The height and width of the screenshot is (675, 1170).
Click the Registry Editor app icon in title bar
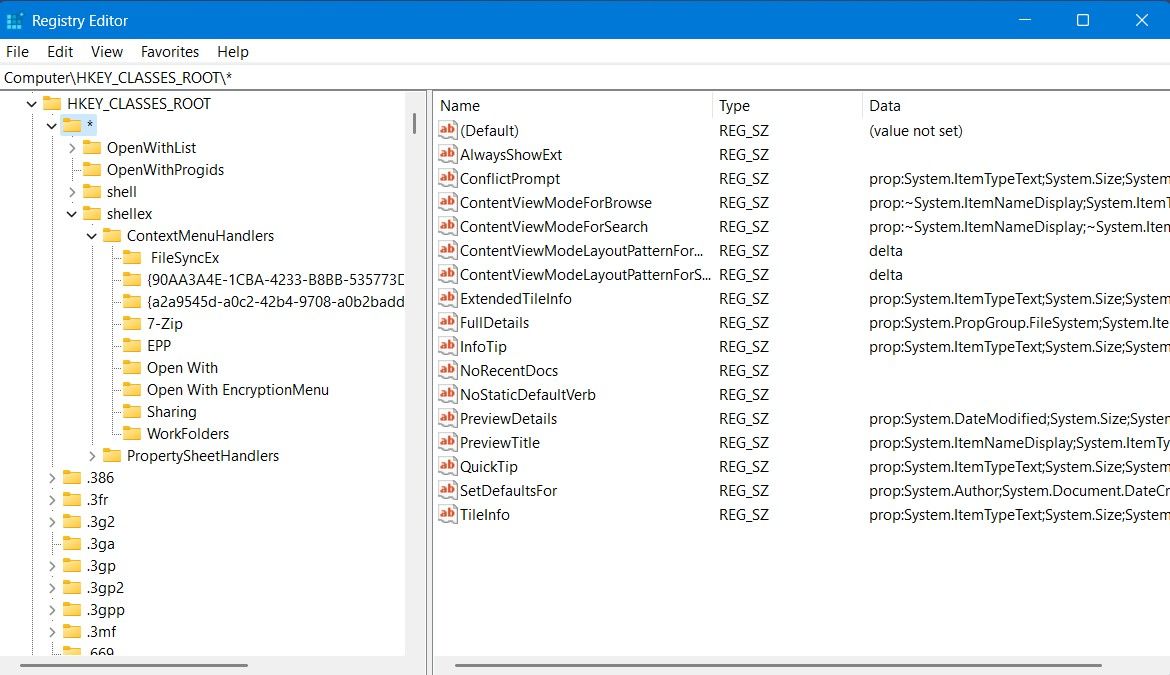pos(15,20)
